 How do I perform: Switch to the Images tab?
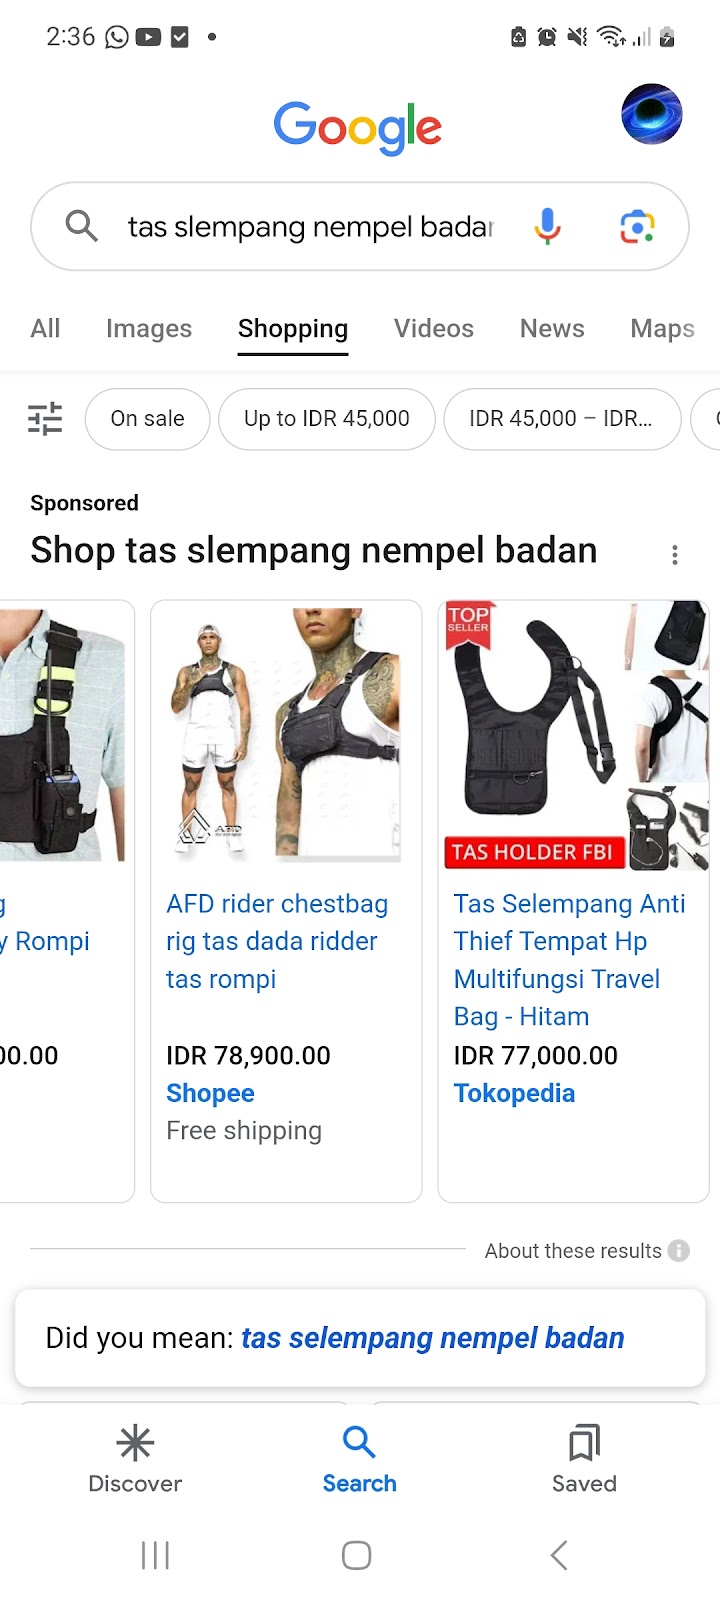[x=149, y=328]
